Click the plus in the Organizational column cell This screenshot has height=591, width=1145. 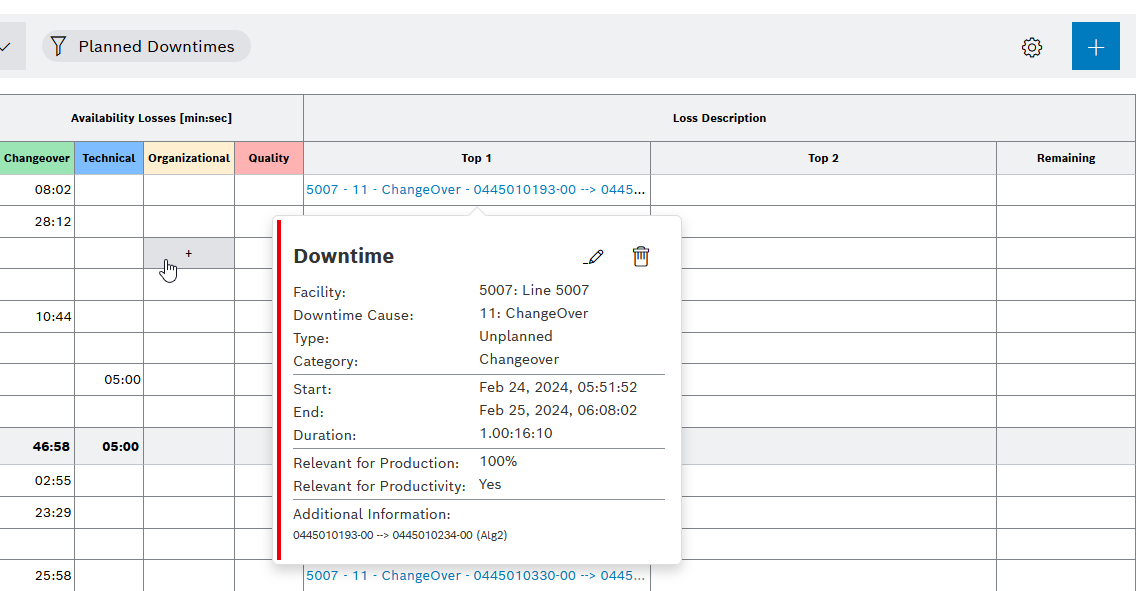point(188,253)
